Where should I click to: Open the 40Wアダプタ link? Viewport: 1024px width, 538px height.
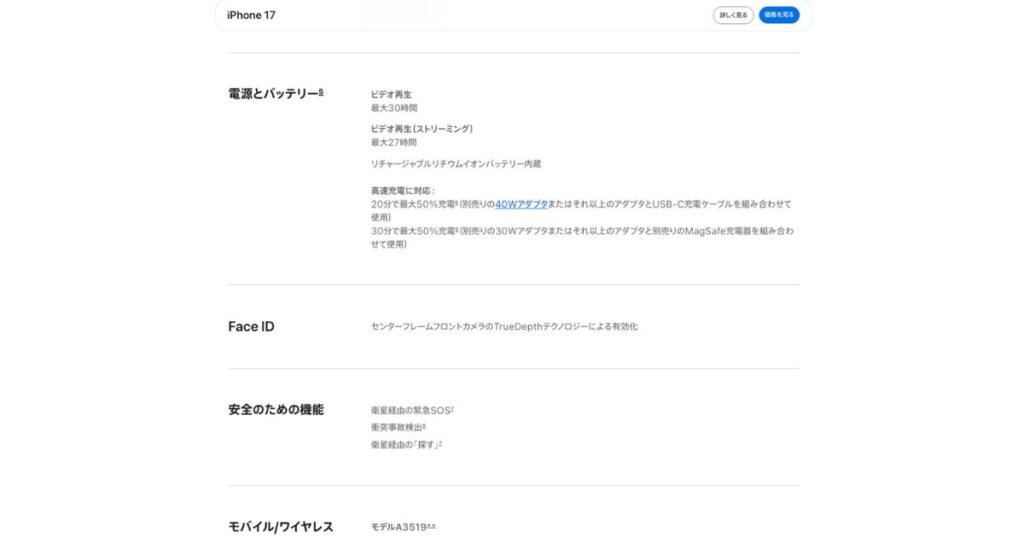point(521,204)
